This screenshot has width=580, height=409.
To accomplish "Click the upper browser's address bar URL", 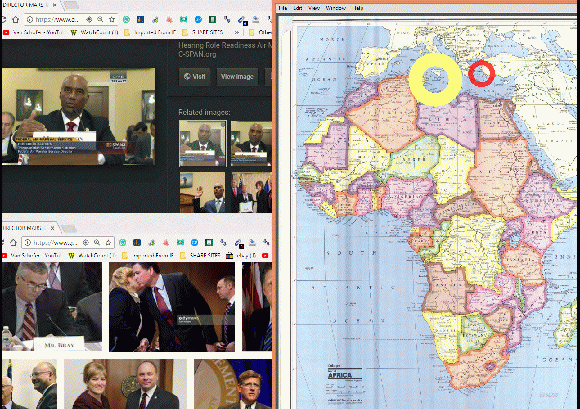I will 57,19.
